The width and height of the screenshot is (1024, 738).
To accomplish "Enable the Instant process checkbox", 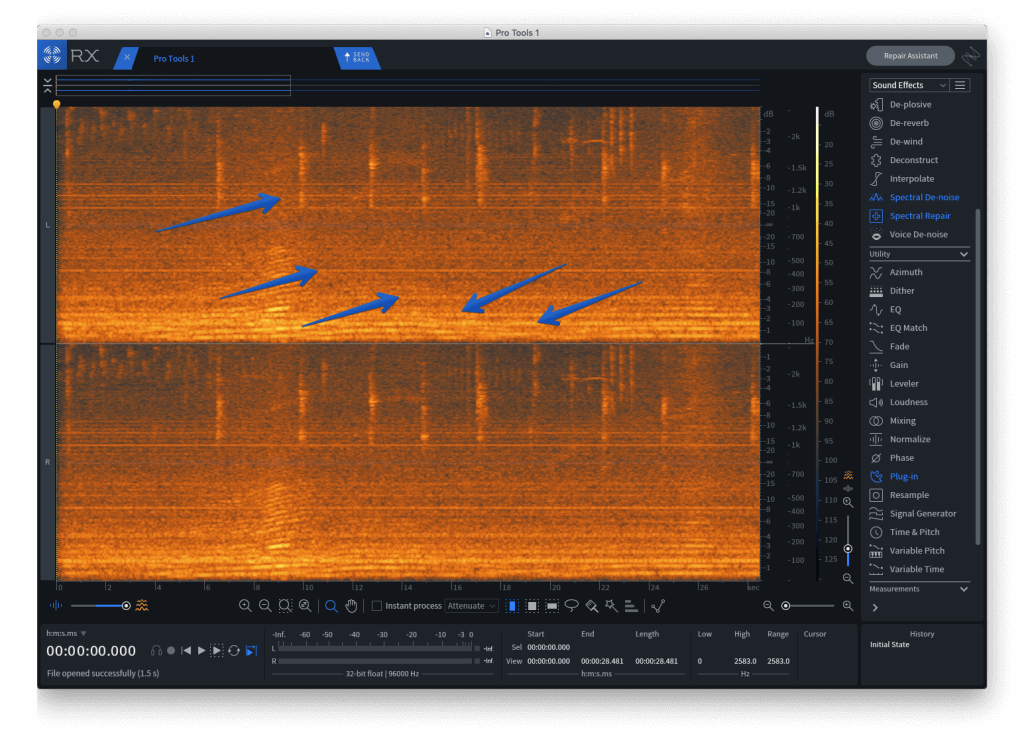I will [x=377, y=606].
